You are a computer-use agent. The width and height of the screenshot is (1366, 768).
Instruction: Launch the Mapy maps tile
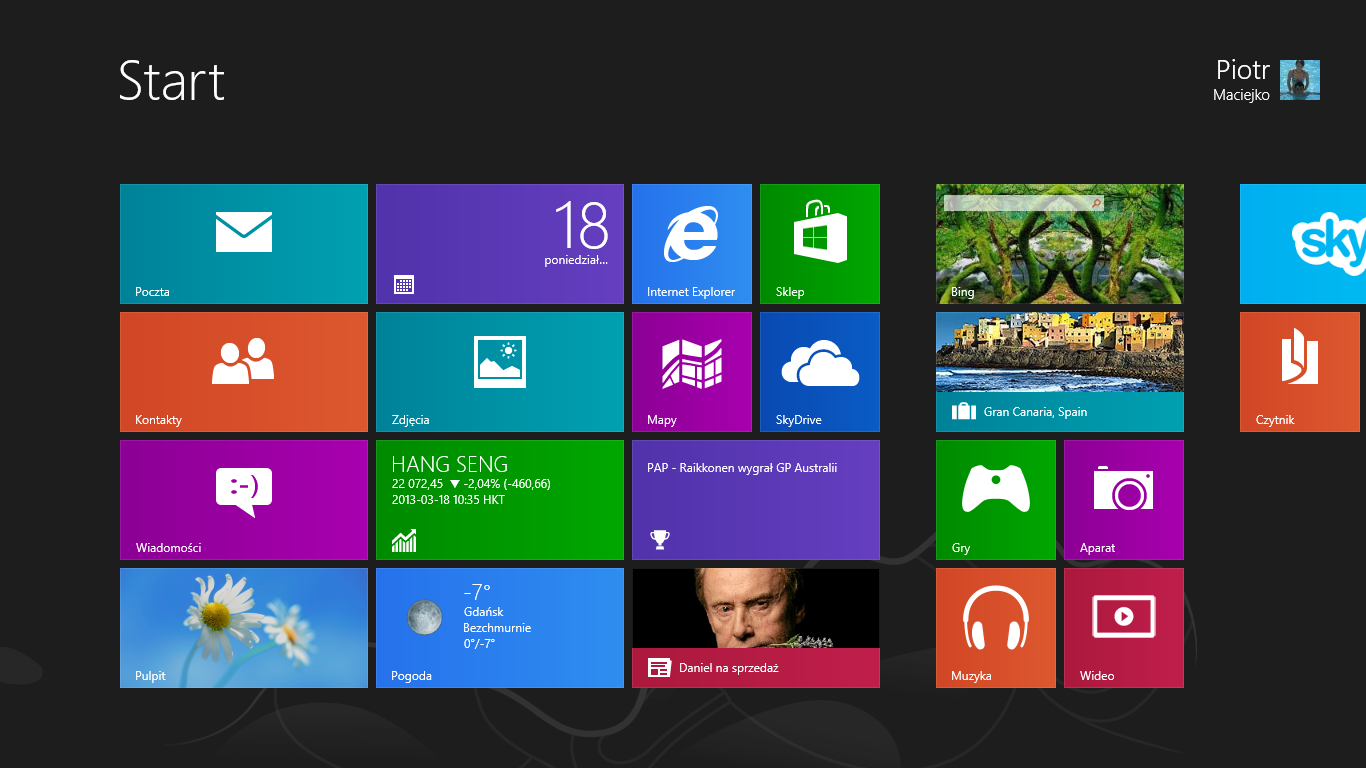tap(691, 372)
